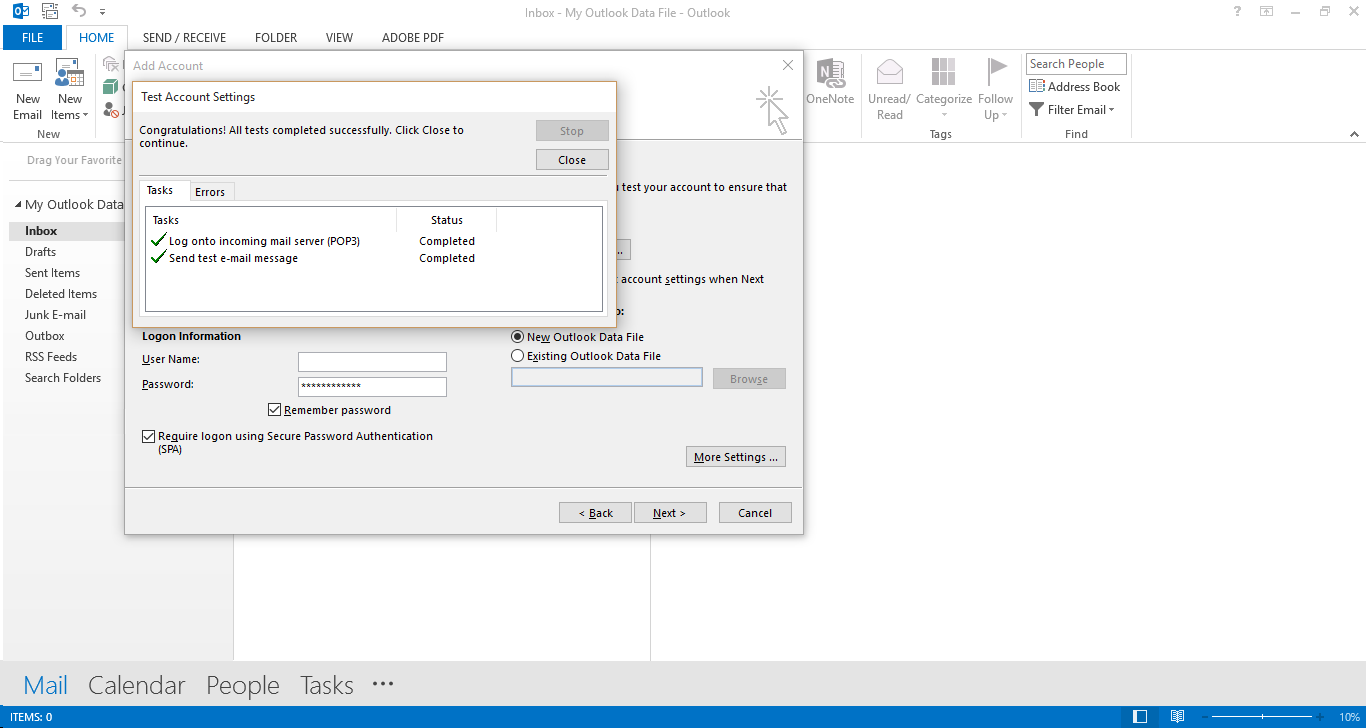Click the Unread/Read envelope icon
This screenshot has height=728, width=1366.
pyautogui.click(x=890, y=72)
